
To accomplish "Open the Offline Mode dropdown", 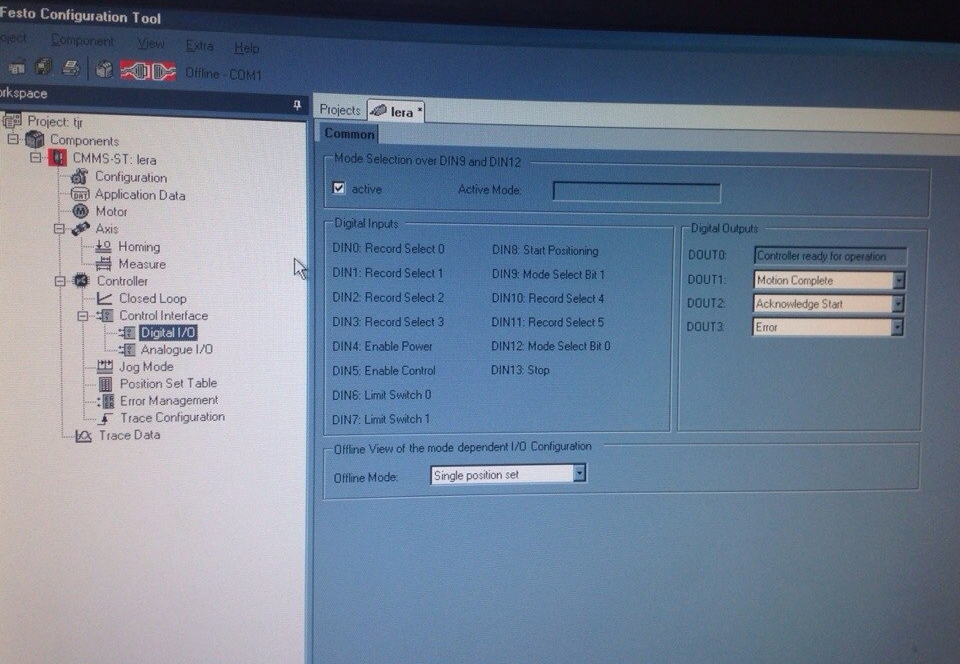I will [x=579, y=473].
